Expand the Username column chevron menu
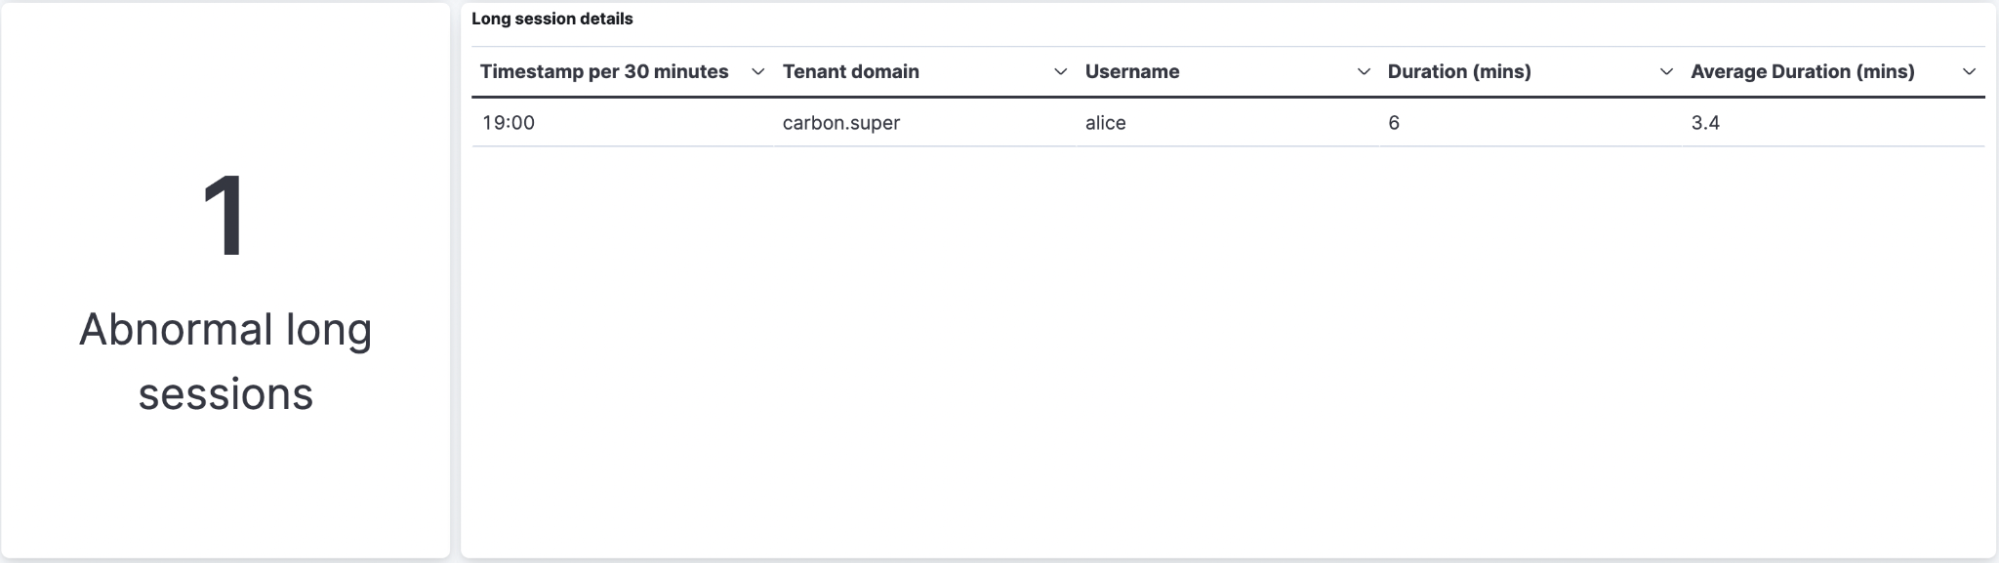 pos(1363,72)
